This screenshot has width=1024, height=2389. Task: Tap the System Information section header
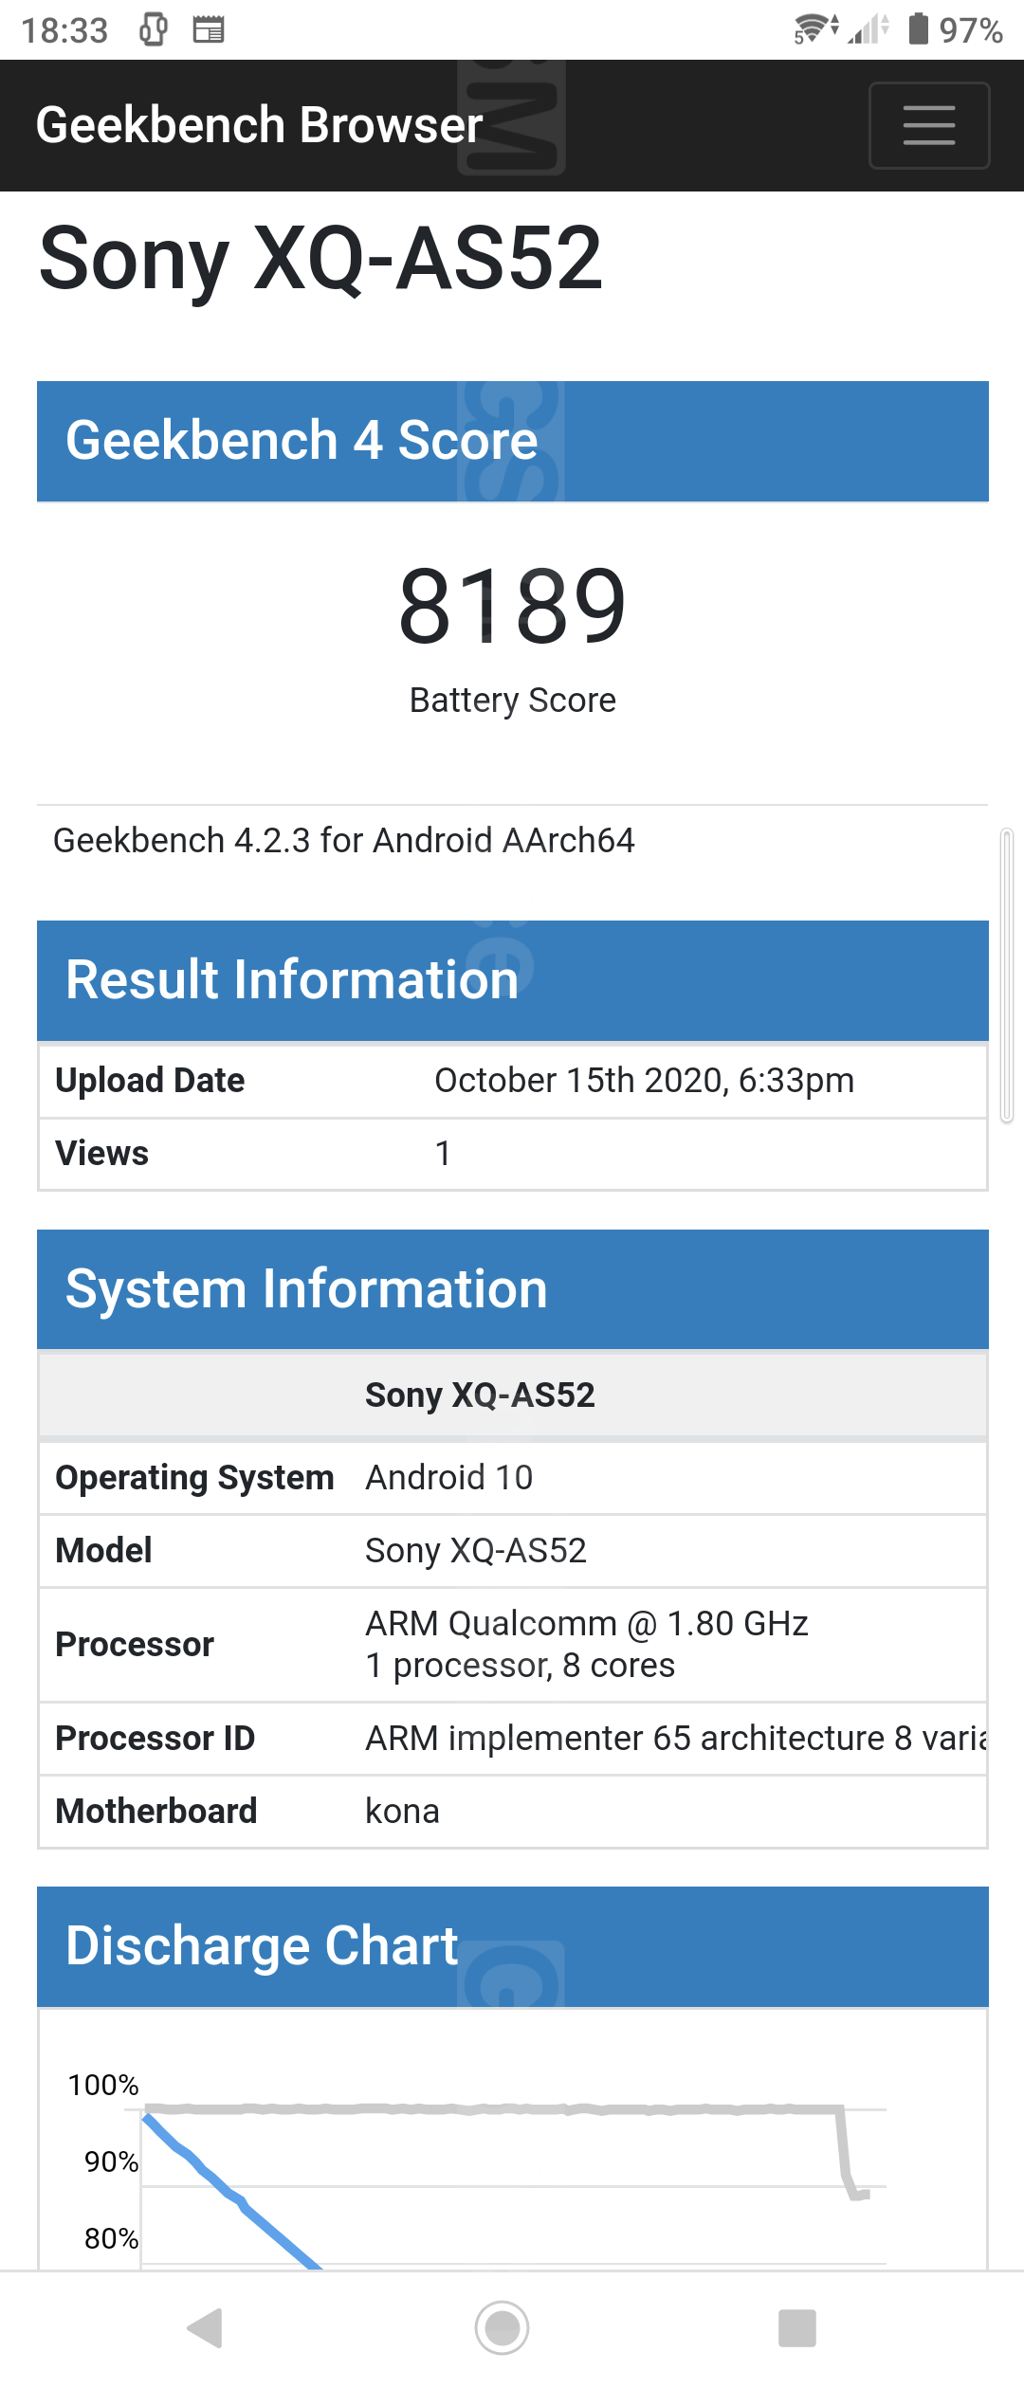512,1289
